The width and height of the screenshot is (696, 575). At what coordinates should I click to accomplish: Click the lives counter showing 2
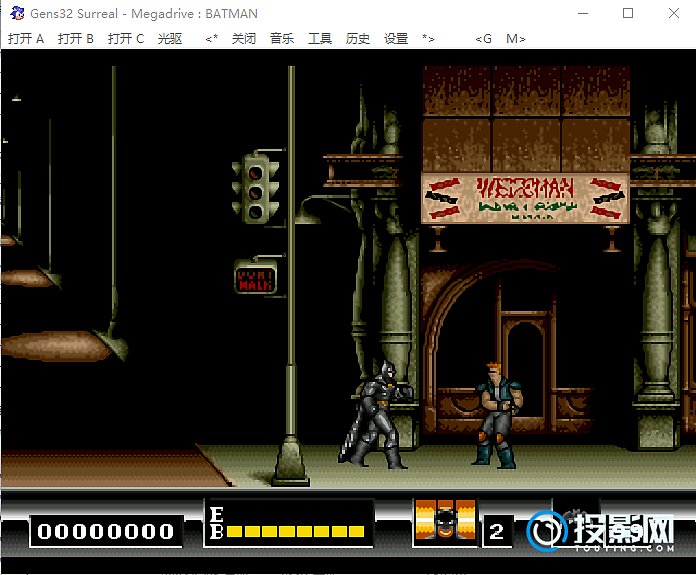click(x=497, y=531)
